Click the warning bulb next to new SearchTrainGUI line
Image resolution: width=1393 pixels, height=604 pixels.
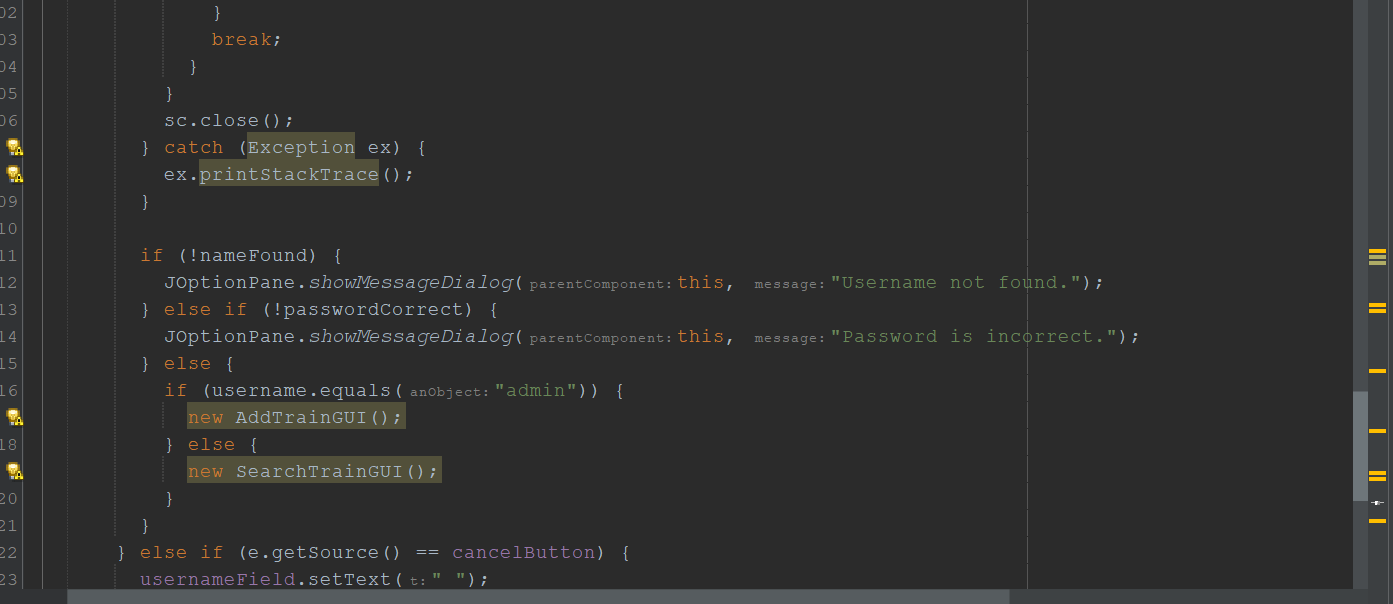[15, 471]
